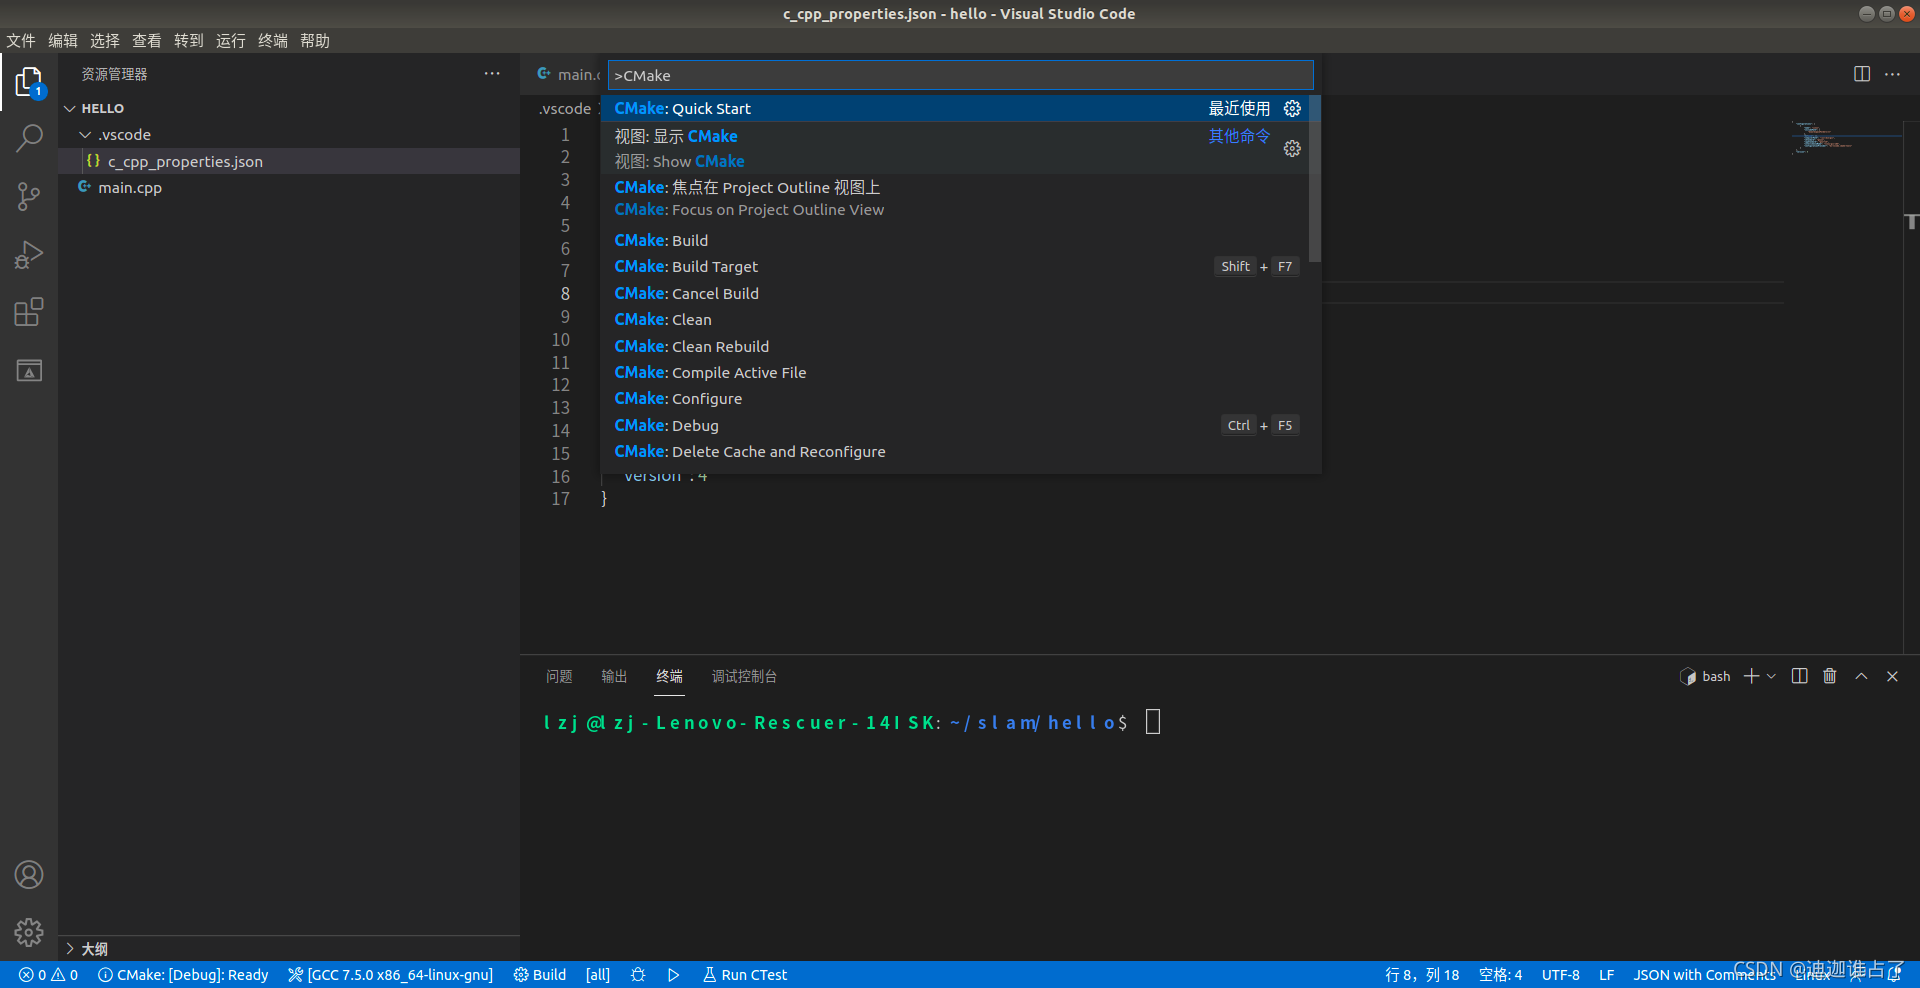1920x988 pixels.
Task: Click CMake: [Debug]: Ready status item
Action: click(183, 975)
